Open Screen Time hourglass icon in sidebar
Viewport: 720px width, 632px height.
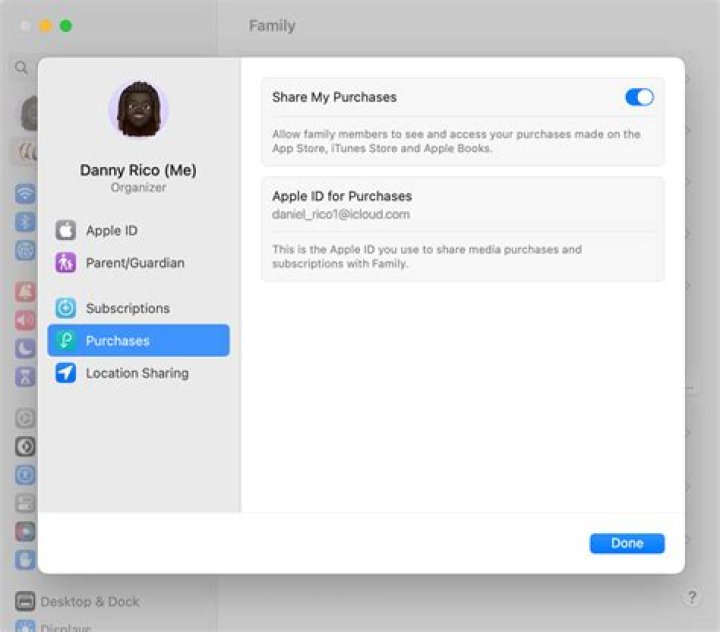[x=25, y=377]
